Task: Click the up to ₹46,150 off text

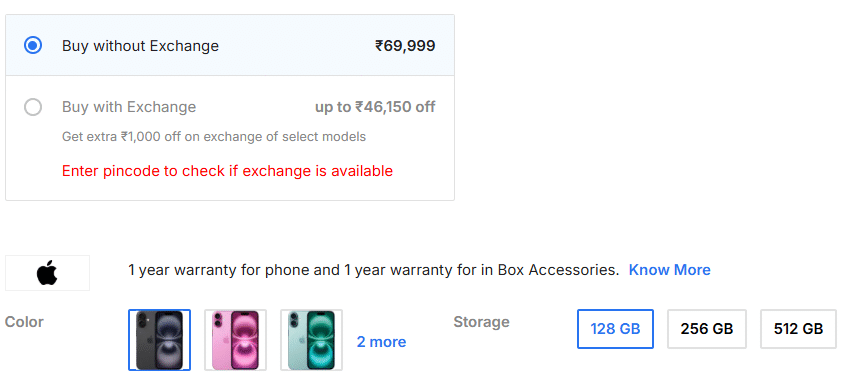Action: point(375,107)
